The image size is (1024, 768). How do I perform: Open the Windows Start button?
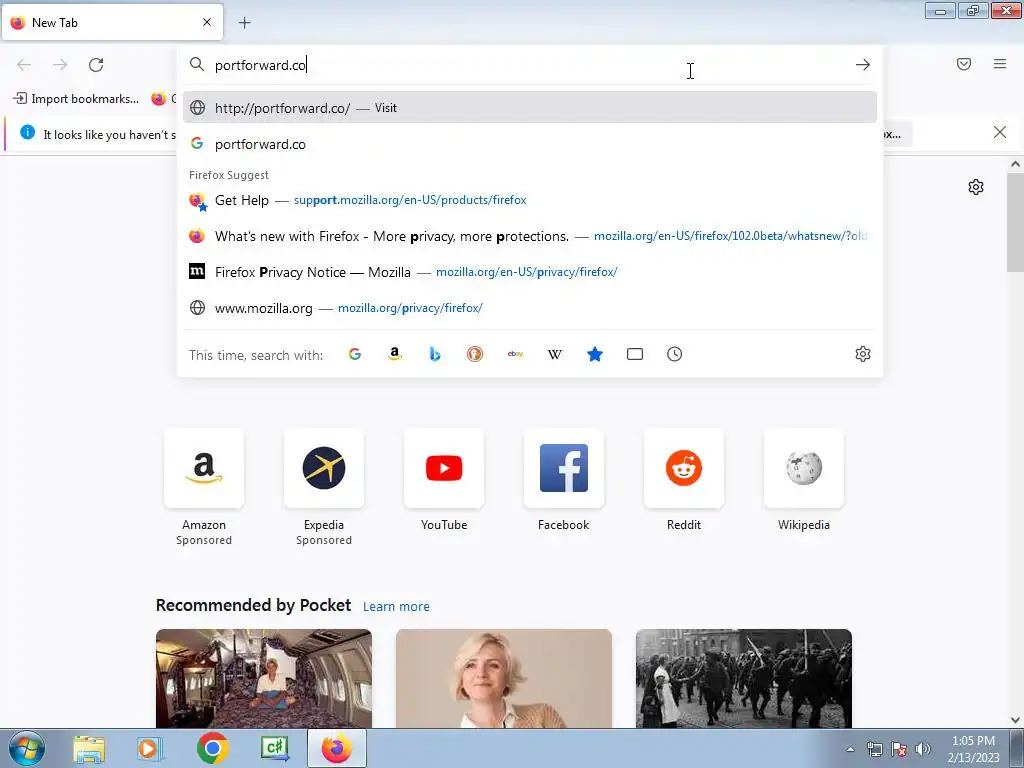click(27, 748)
